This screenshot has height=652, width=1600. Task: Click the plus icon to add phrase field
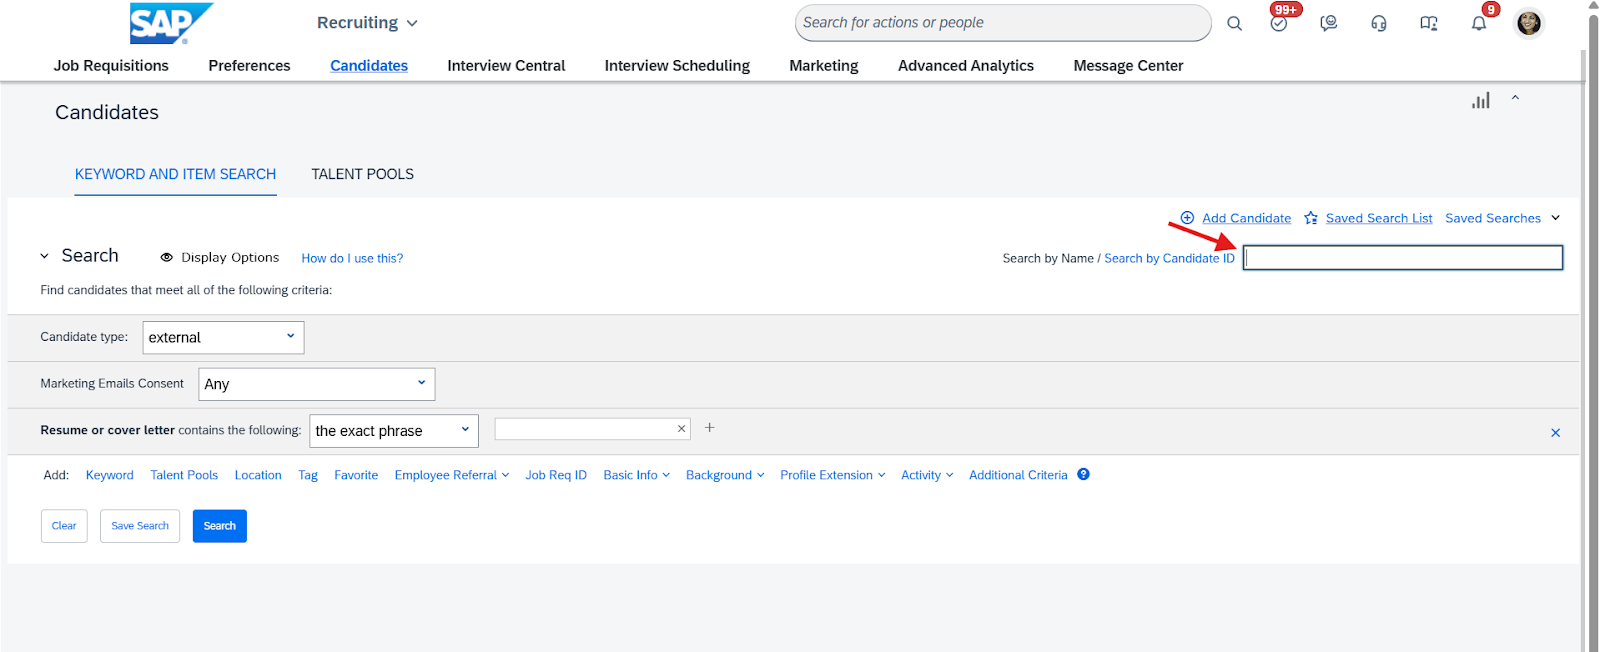(710, 428)
